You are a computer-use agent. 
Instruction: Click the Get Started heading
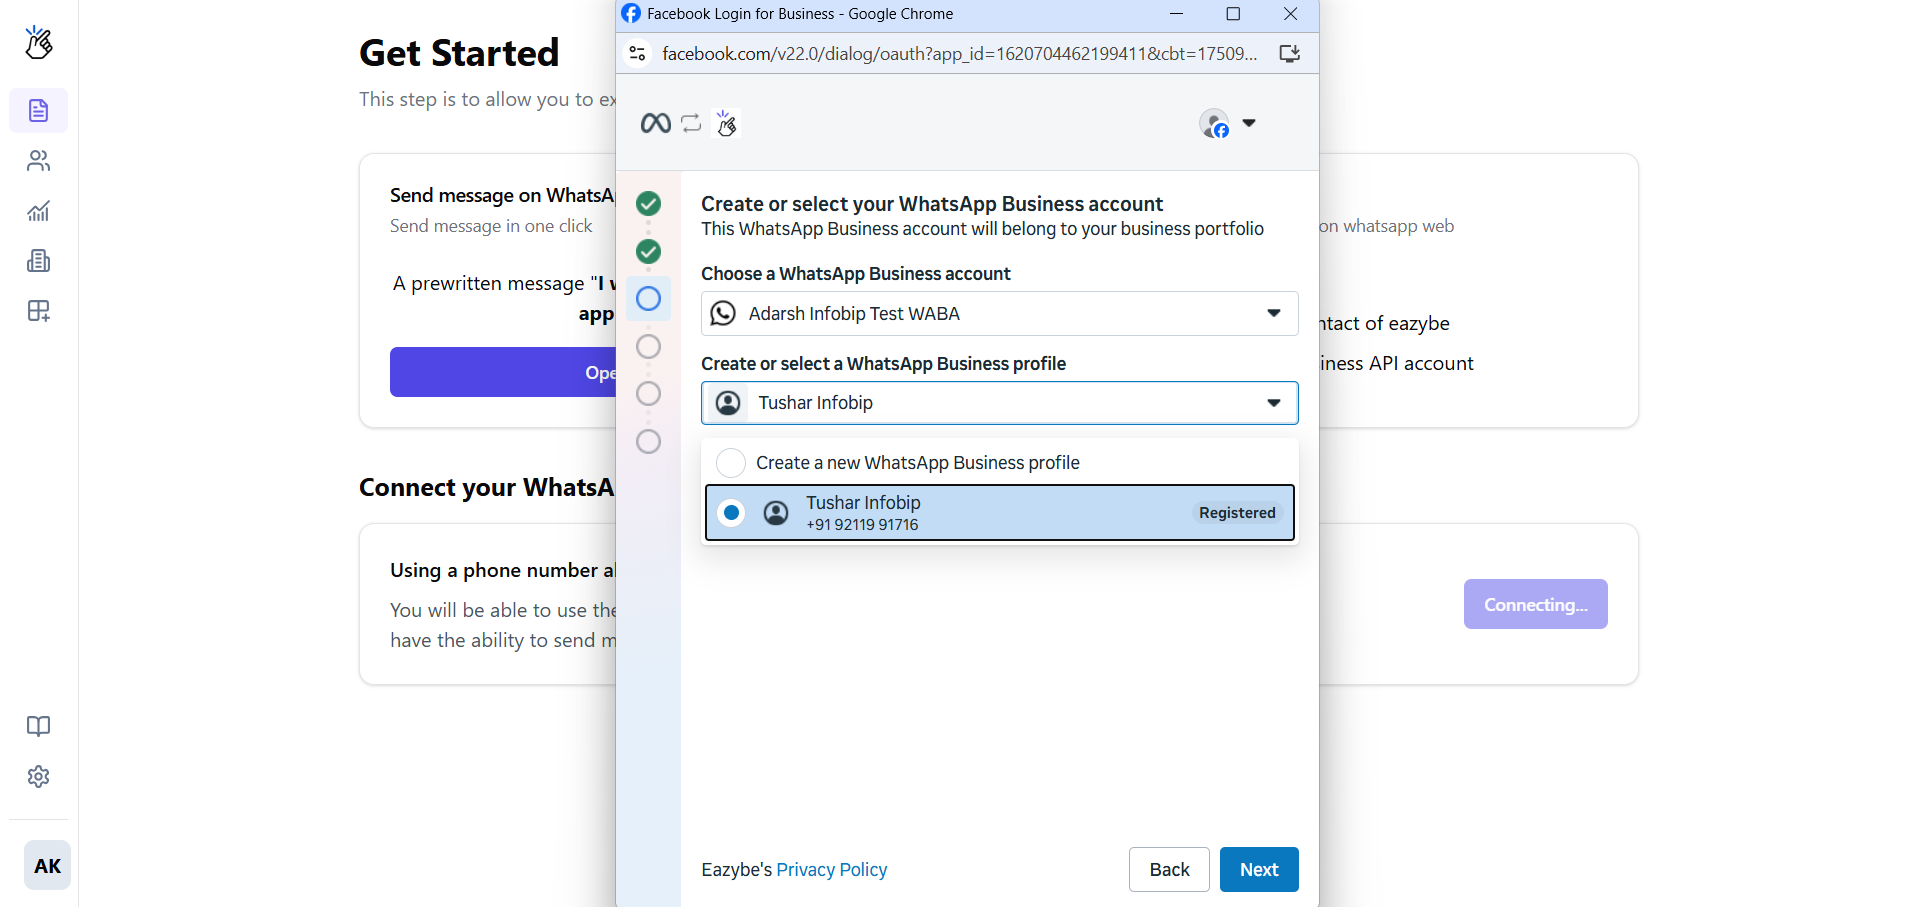459,53
